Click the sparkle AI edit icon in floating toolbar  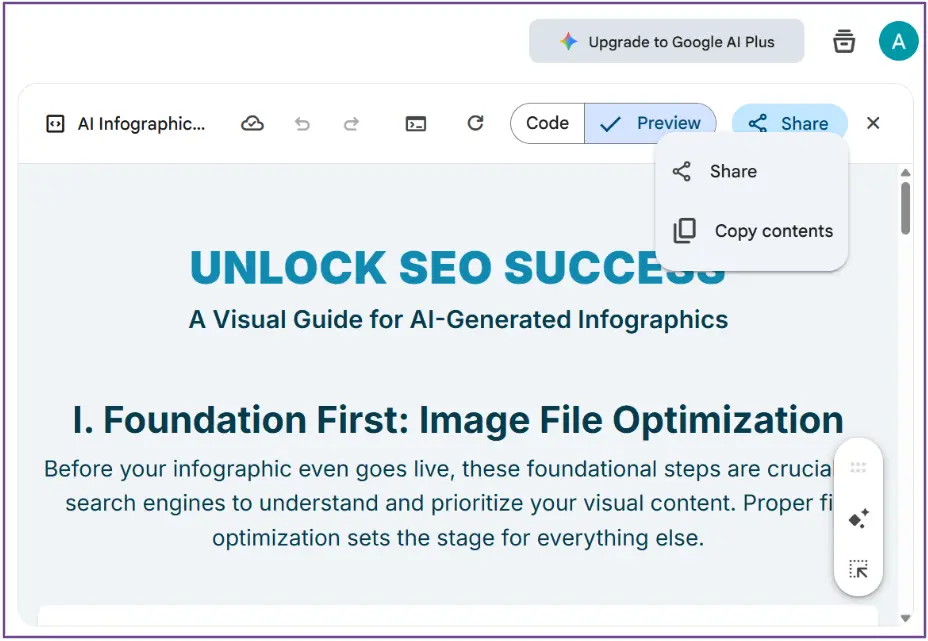(858, 518)
